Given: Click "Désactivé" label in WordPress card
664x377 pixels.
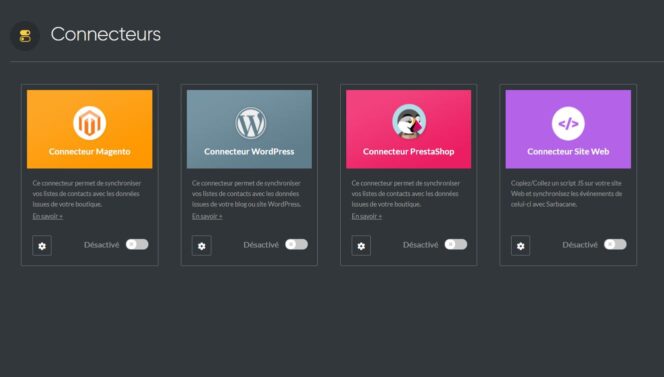Looking at the screenshot, I should click(261, 245).
